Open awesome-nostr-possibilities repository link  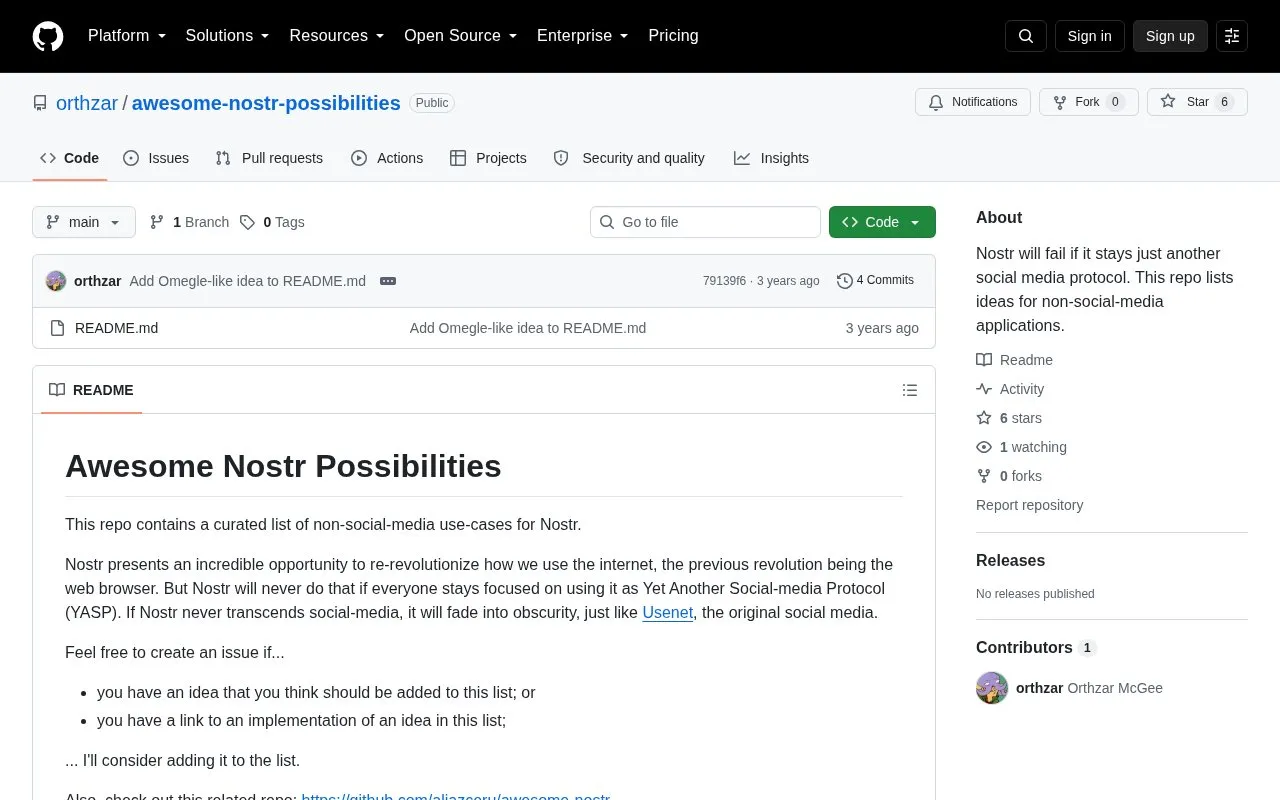click(266, 103)
